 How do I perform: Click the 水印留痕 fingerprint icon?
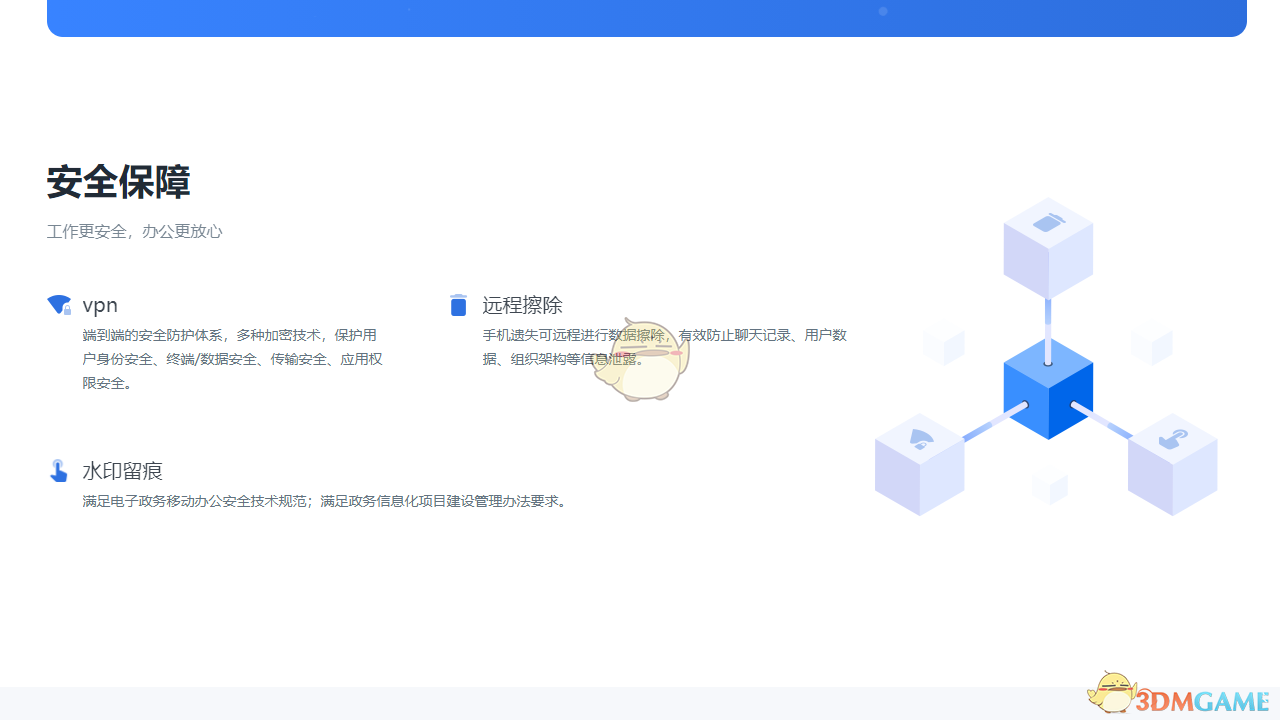[x=58, y=470]
